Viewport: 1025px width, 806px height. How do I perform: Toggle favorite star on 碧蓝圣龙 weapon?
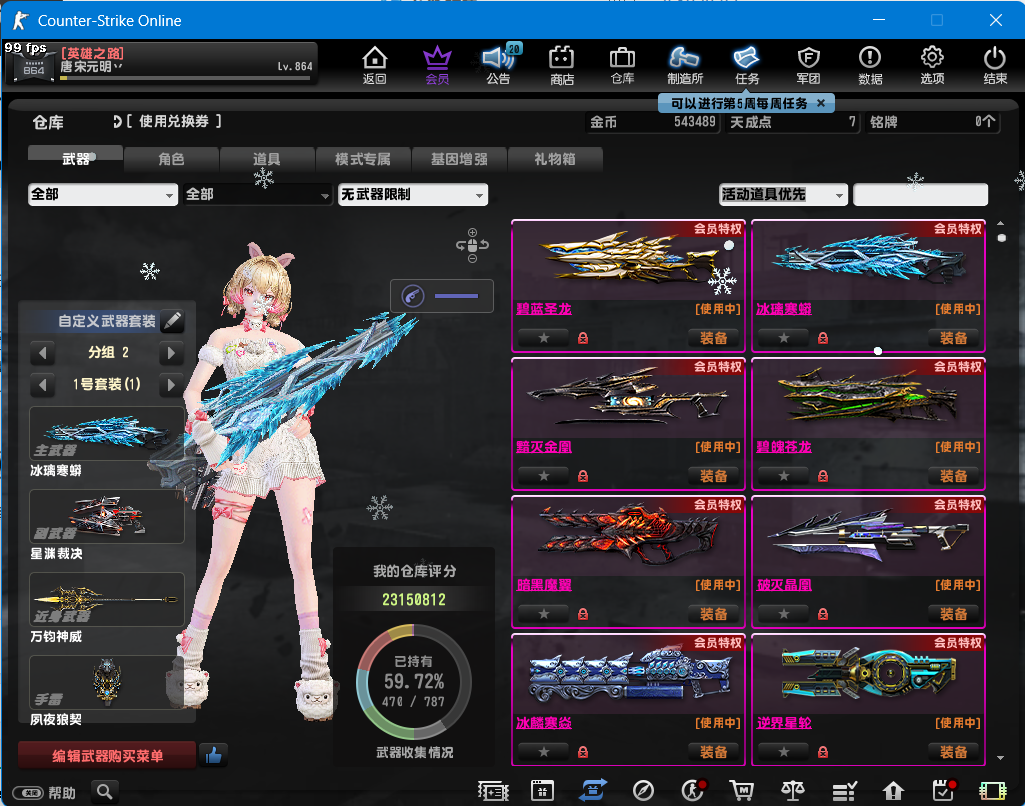pyautogui.click(x=544, y=338)
